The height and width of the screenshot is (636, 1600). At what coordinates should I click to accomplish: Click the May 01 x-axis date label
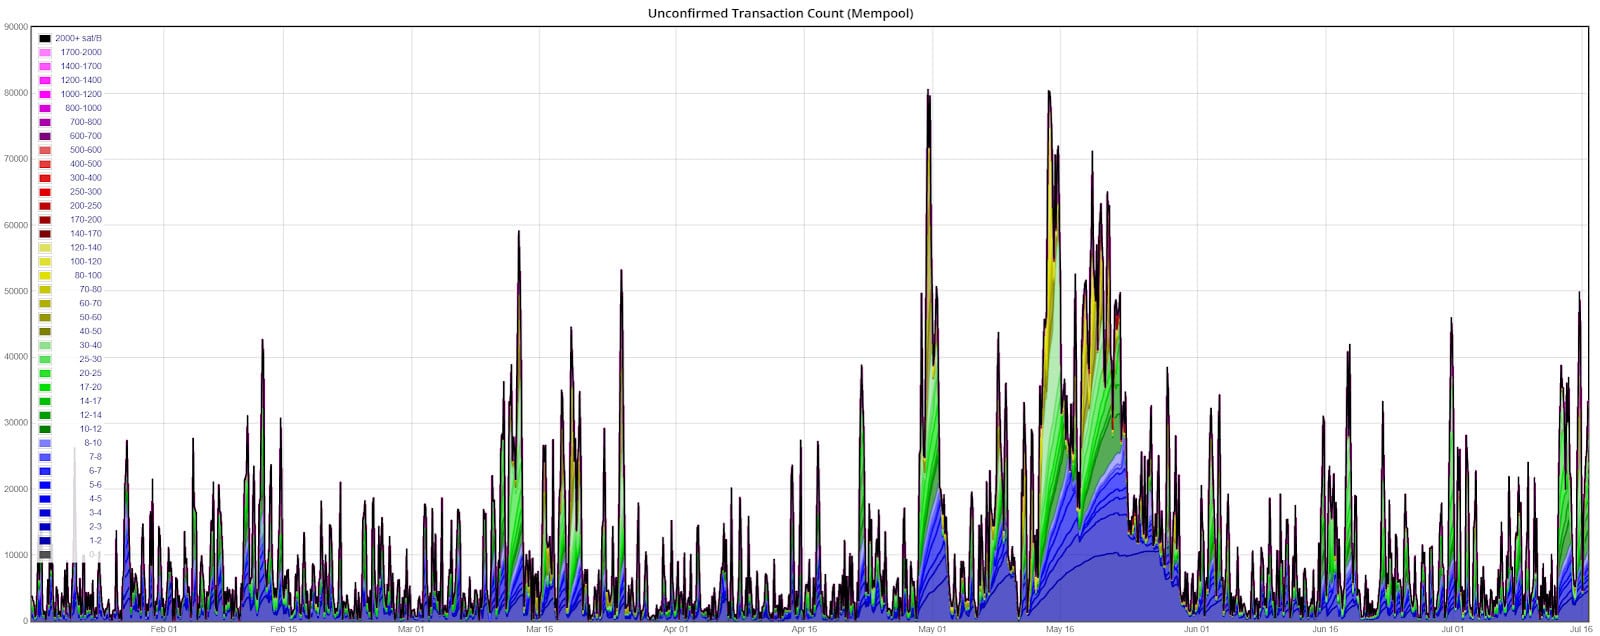tap(932, 629)
